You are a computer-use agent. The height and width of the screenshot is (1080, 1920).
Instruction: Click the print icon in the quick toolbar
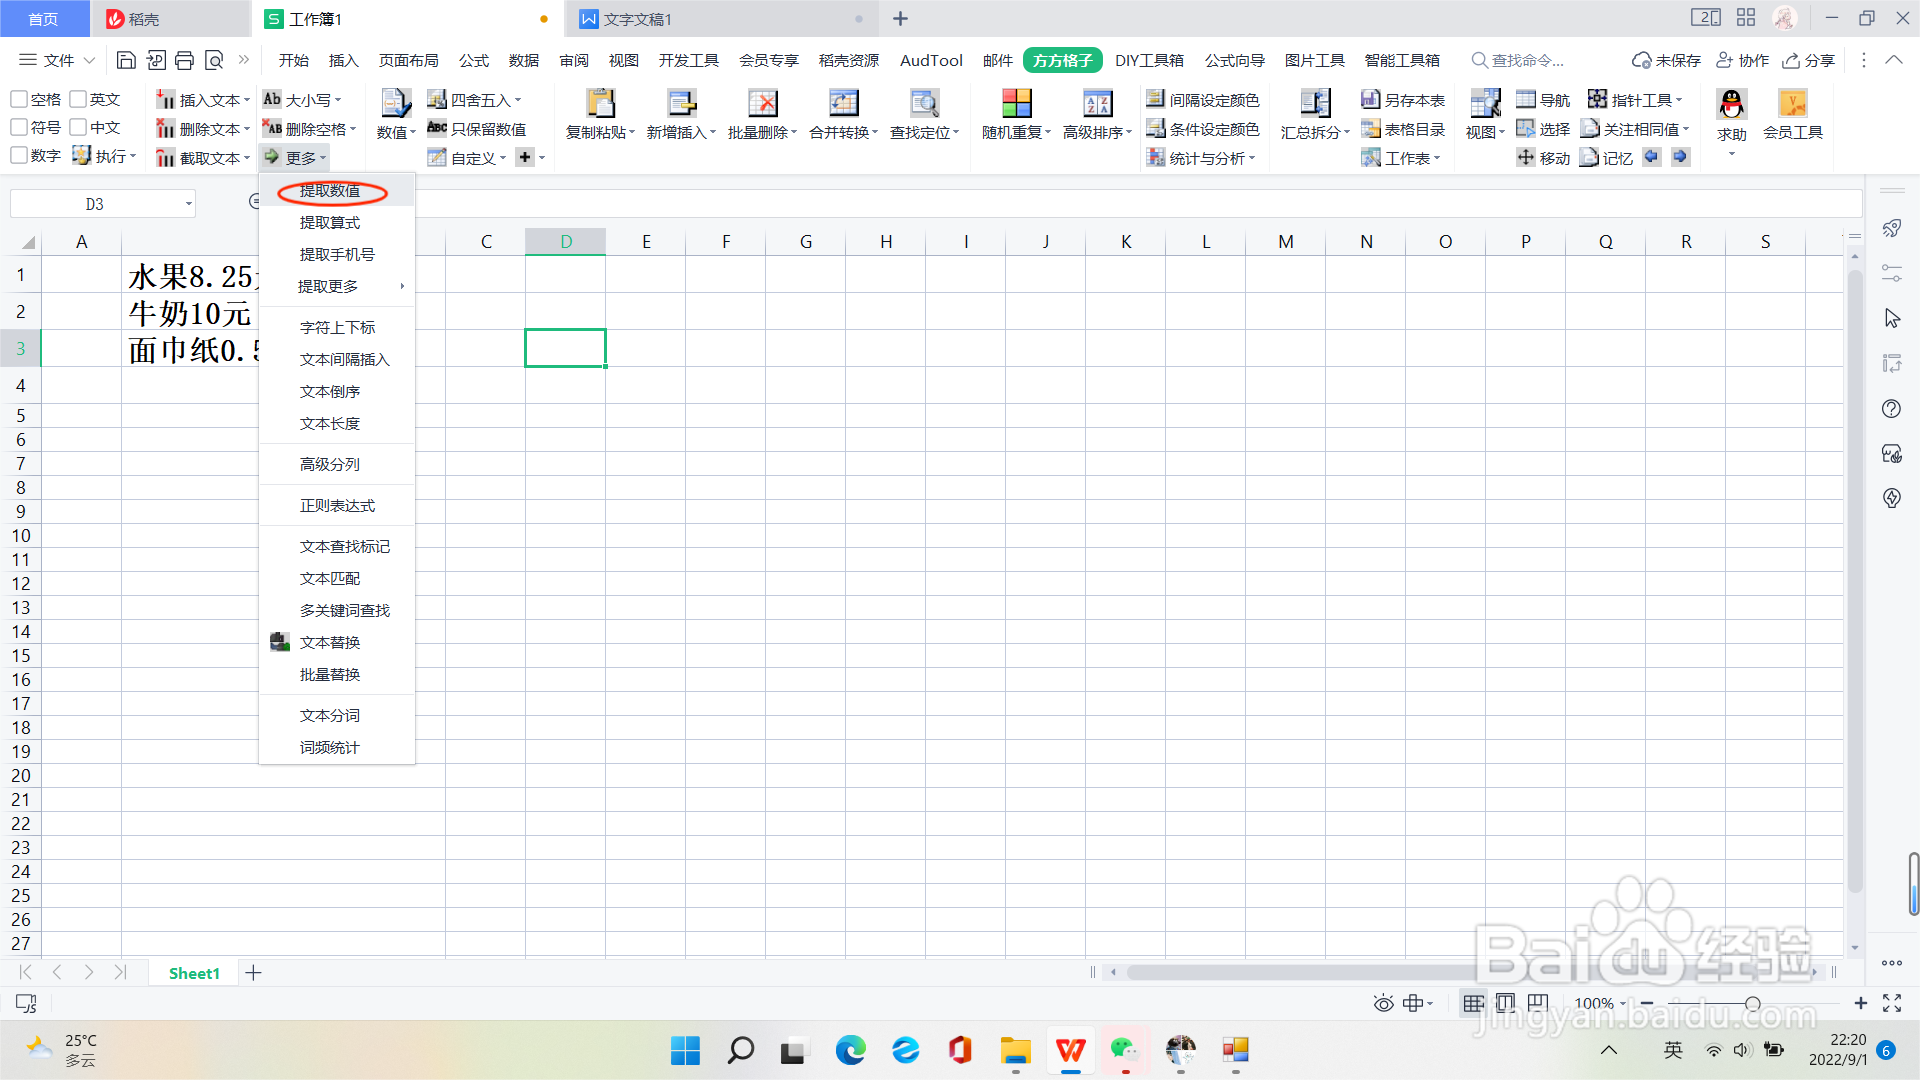(x=184, y=60)
